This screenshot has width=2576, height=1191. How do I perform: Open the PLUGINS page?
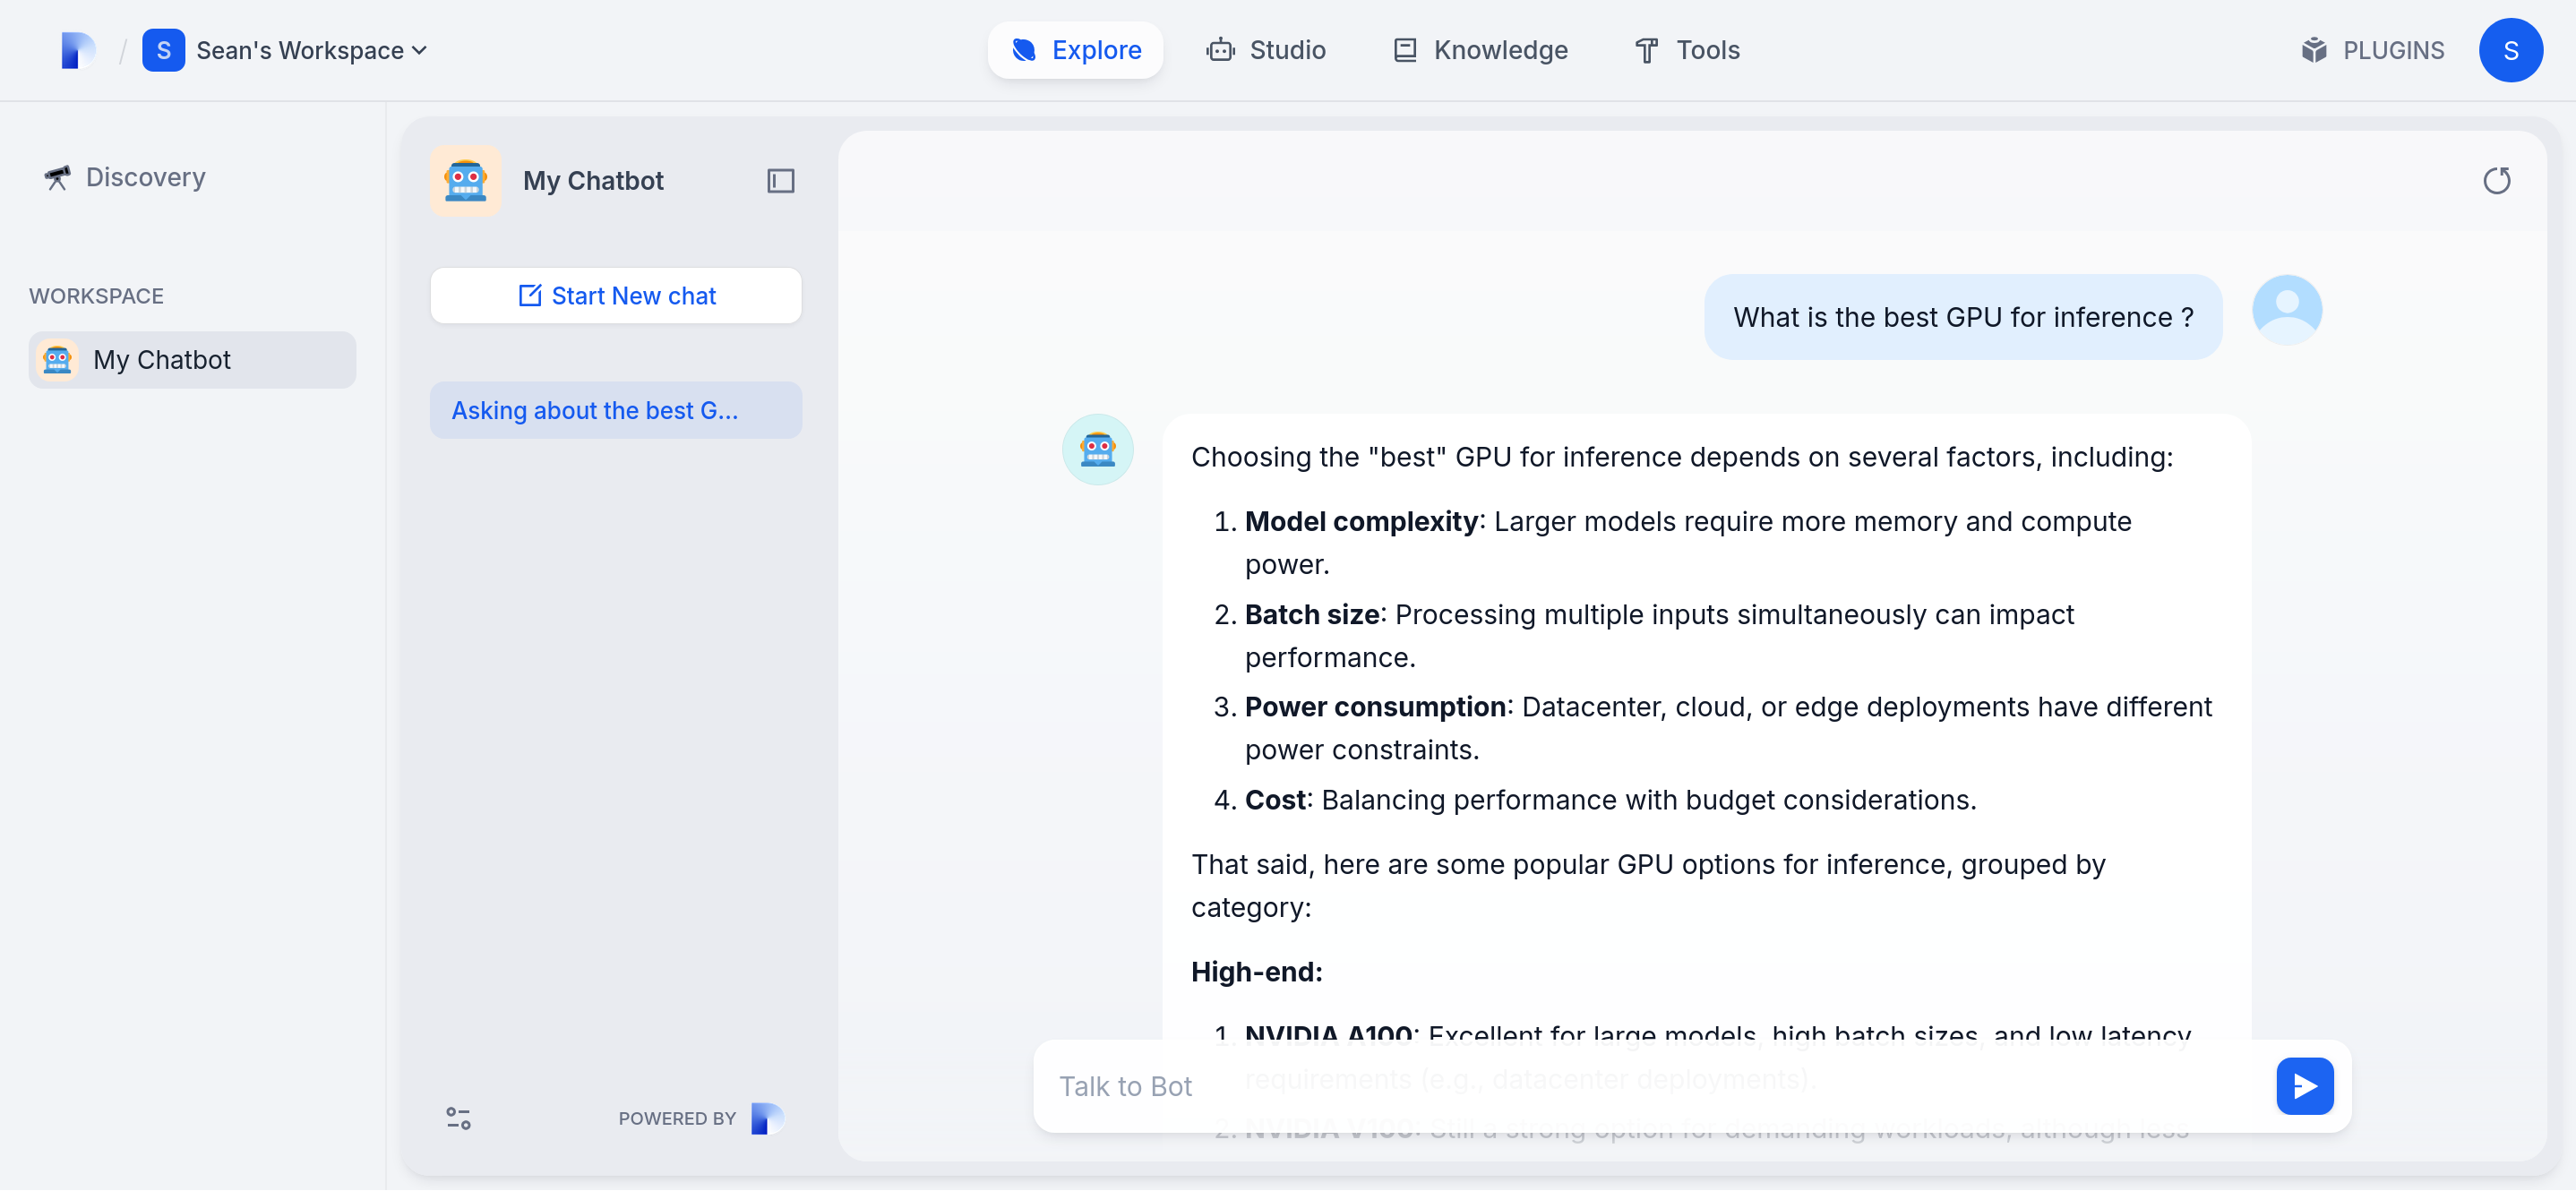click(x=2372, y=50)
